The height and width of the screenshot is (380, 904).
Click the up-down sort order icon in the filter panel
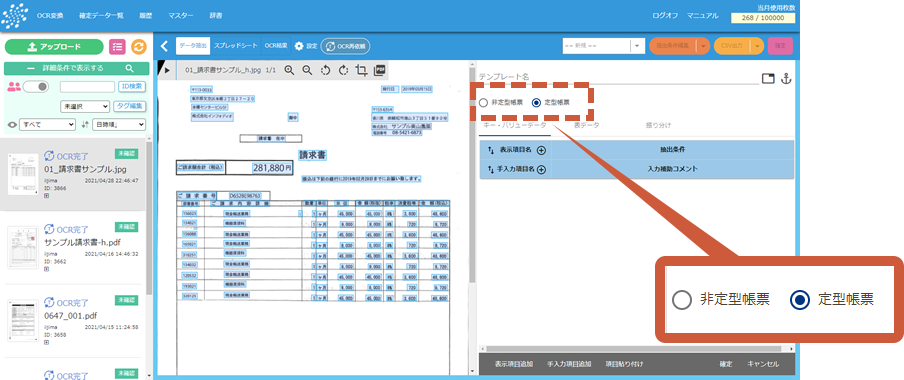click(x=85, y=124)
